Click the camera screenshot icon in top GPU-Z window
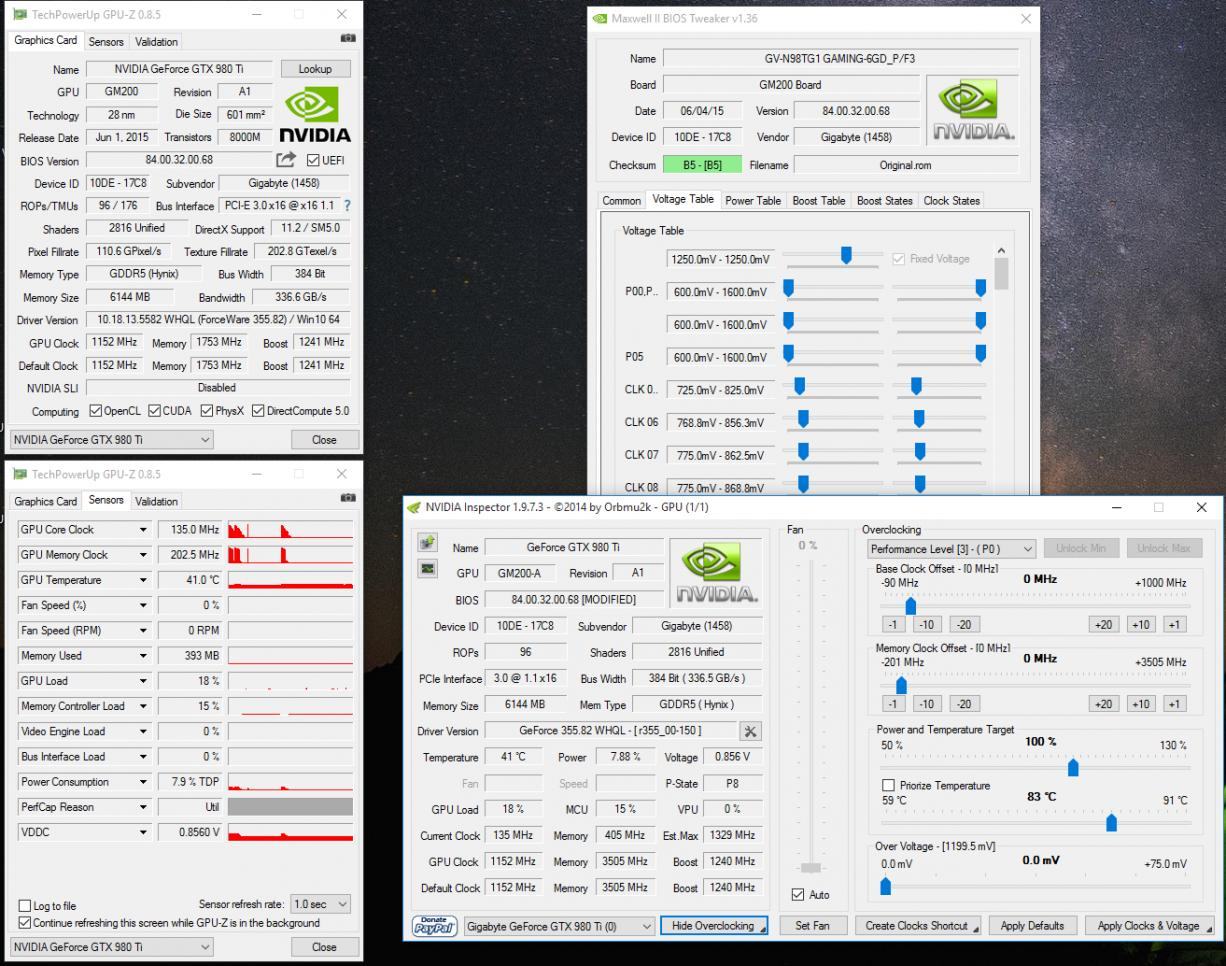1226x966 pixels. 347,38
